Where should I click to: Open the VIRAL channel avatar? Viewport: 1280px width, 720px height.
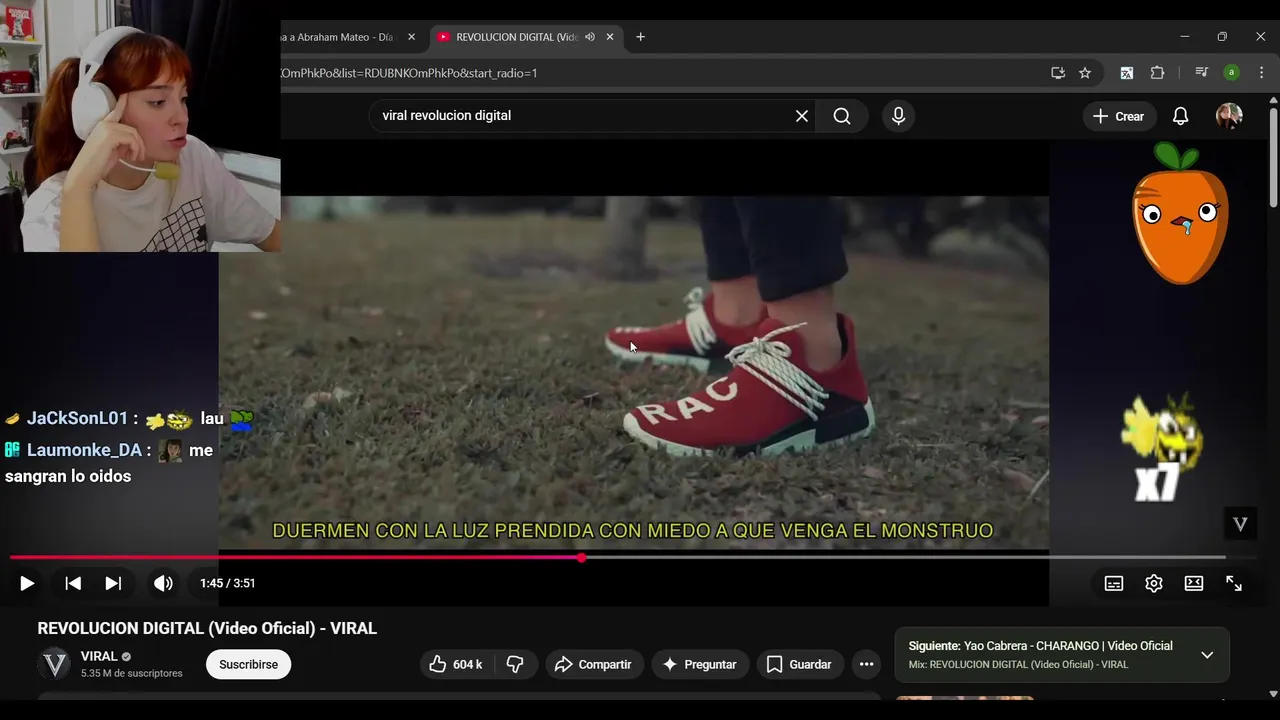[55, 663]
